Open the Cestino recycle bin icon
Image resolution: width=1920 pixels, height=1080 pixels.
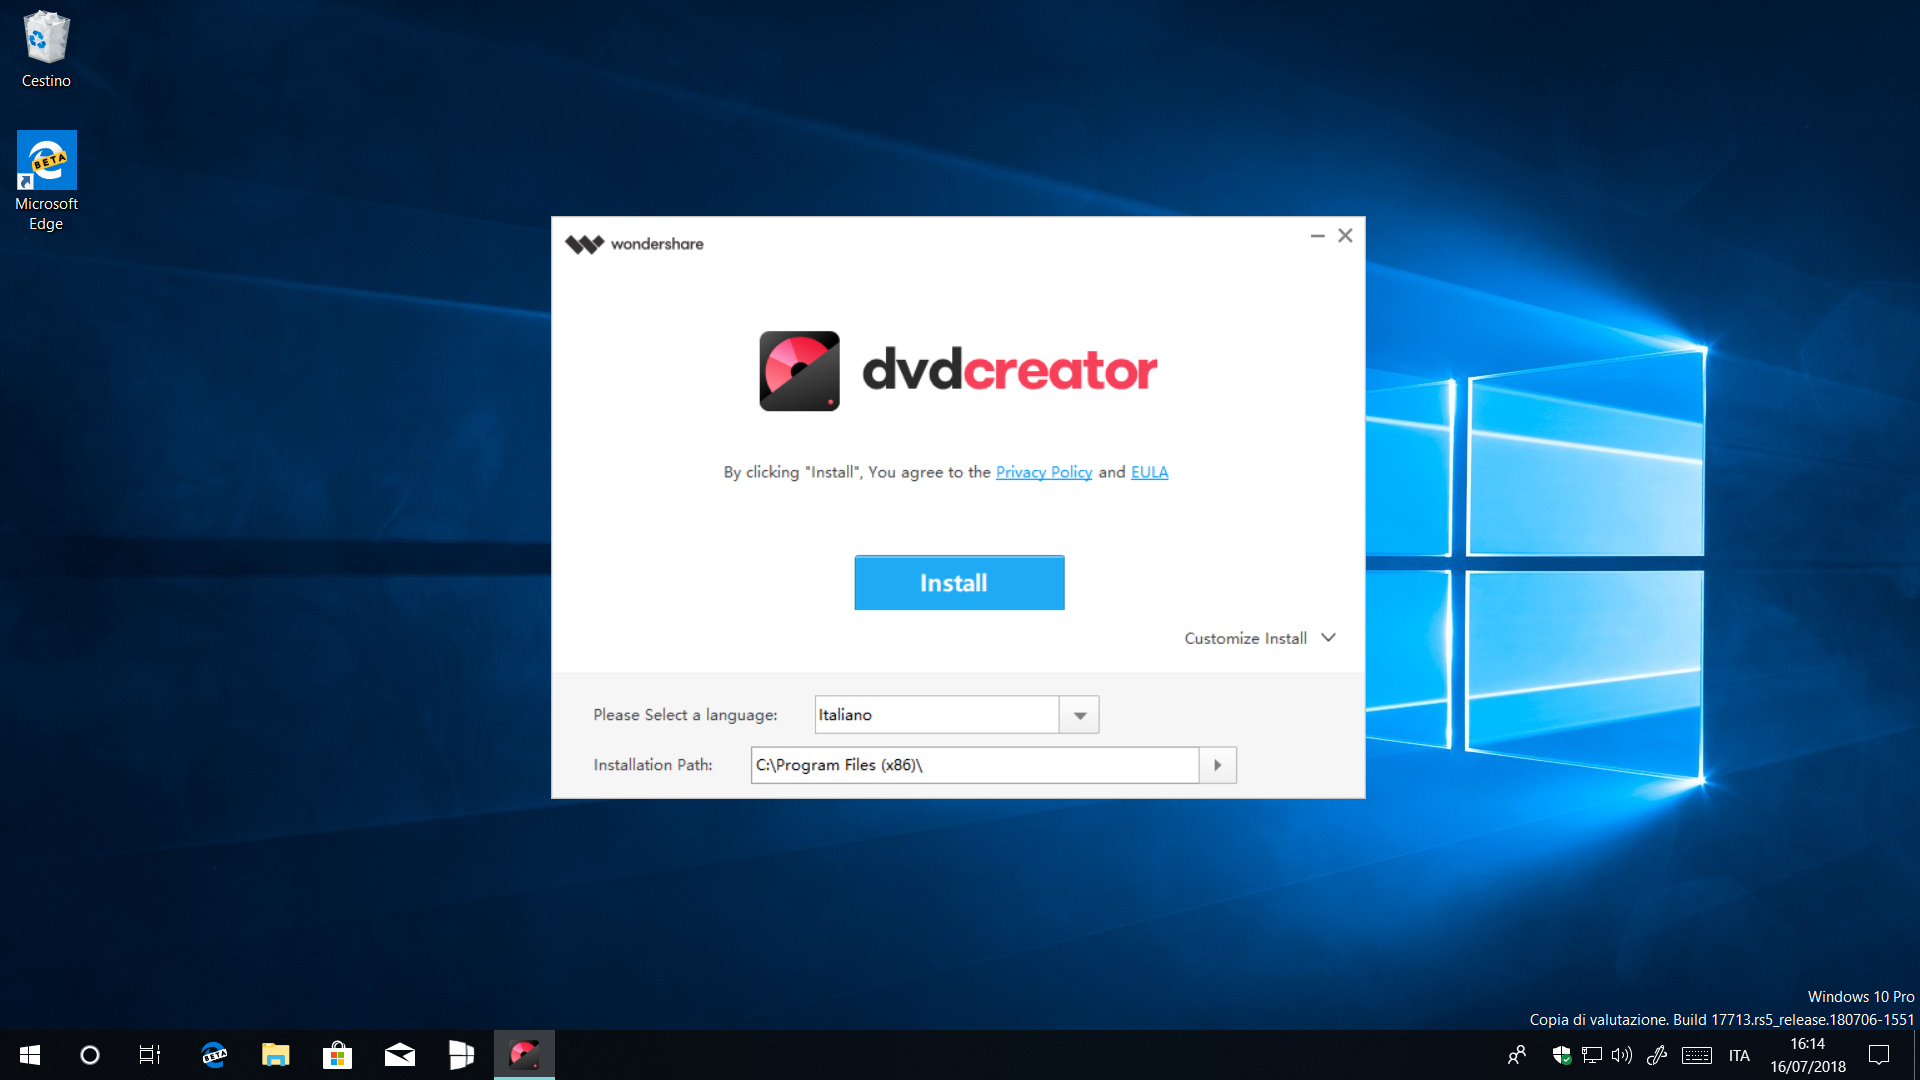point(46,49)
